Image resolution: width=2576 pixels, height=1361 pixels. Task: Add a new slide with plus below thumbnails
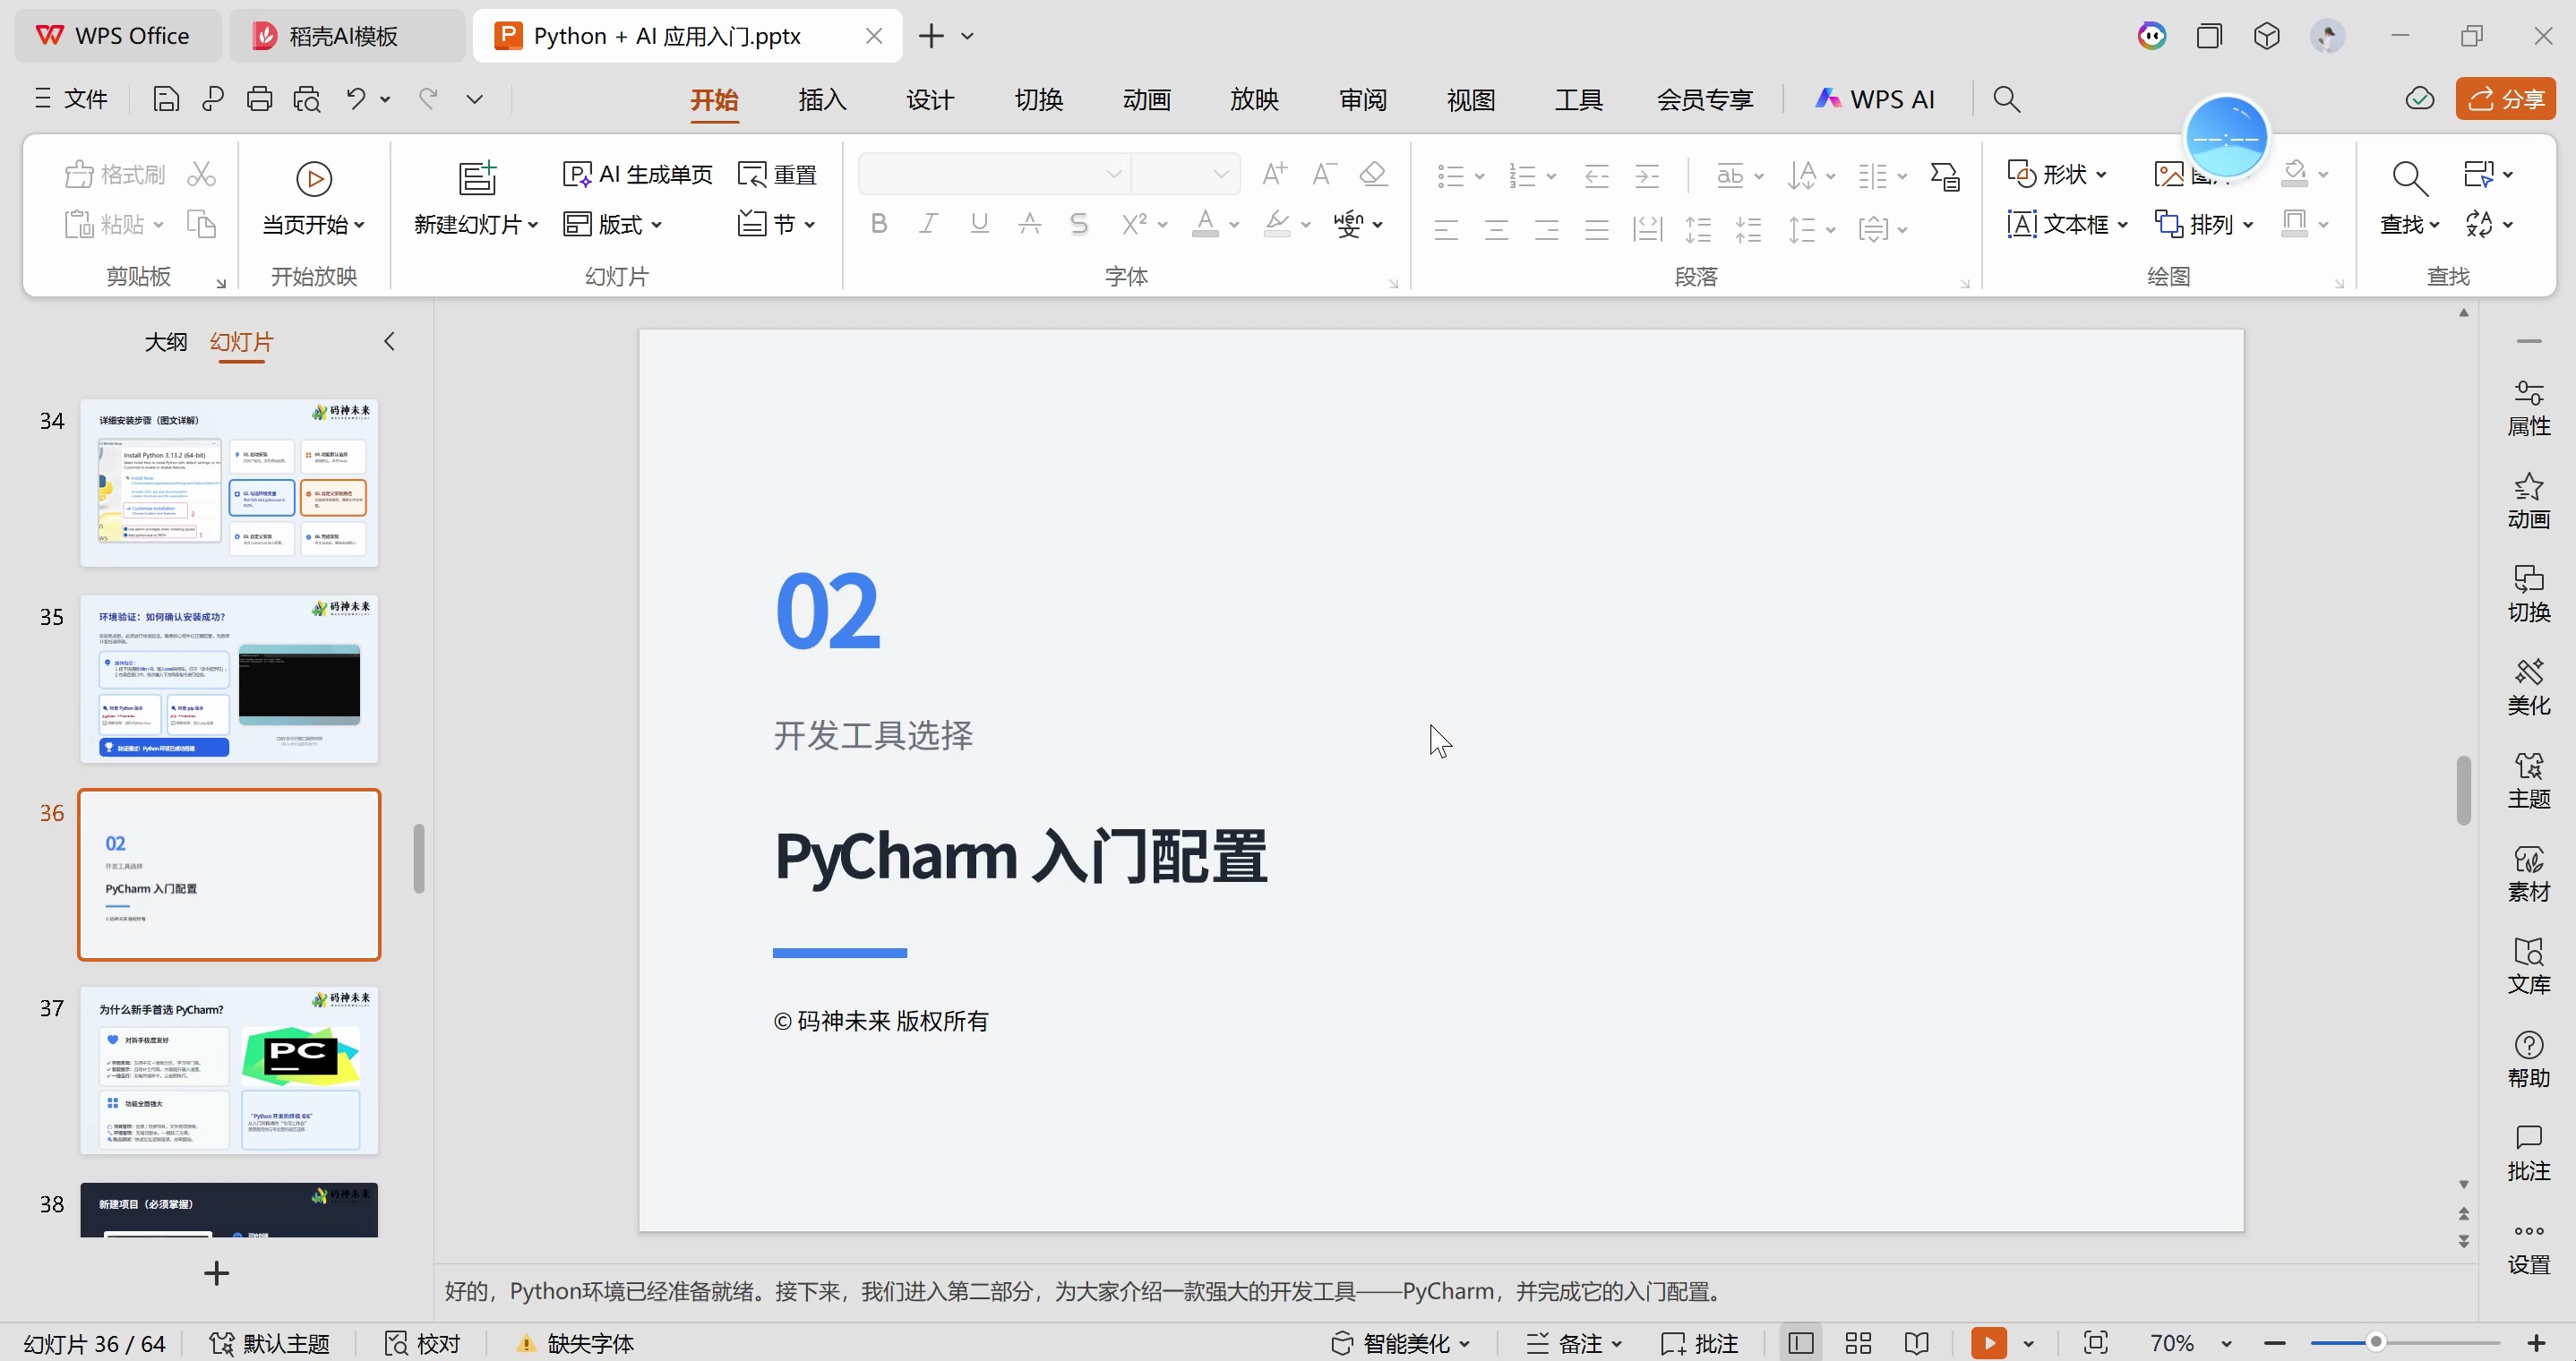point(216,1273)
